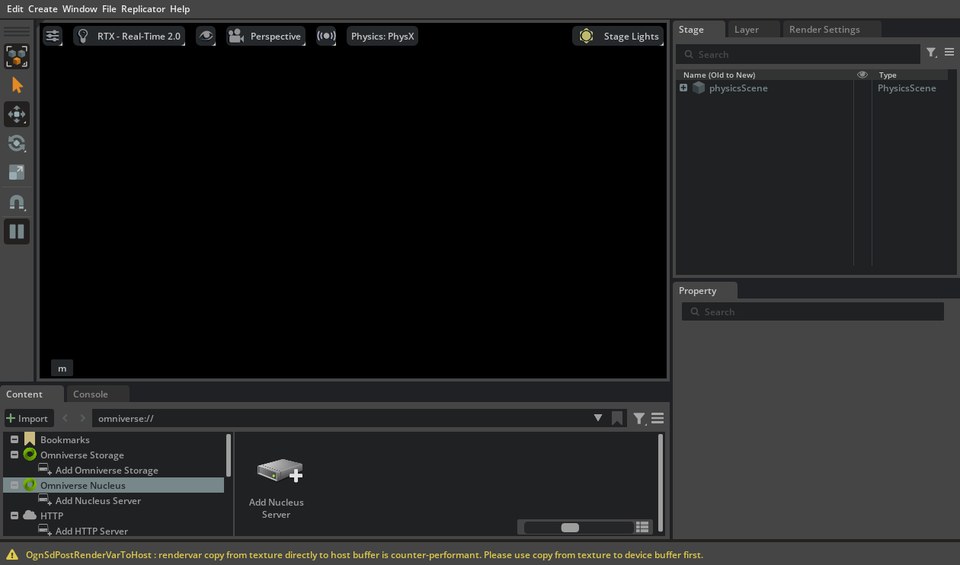Open the File menu
Image resolution: width=960 pixels, height=565 pixels.
click(x=109, y=9)
